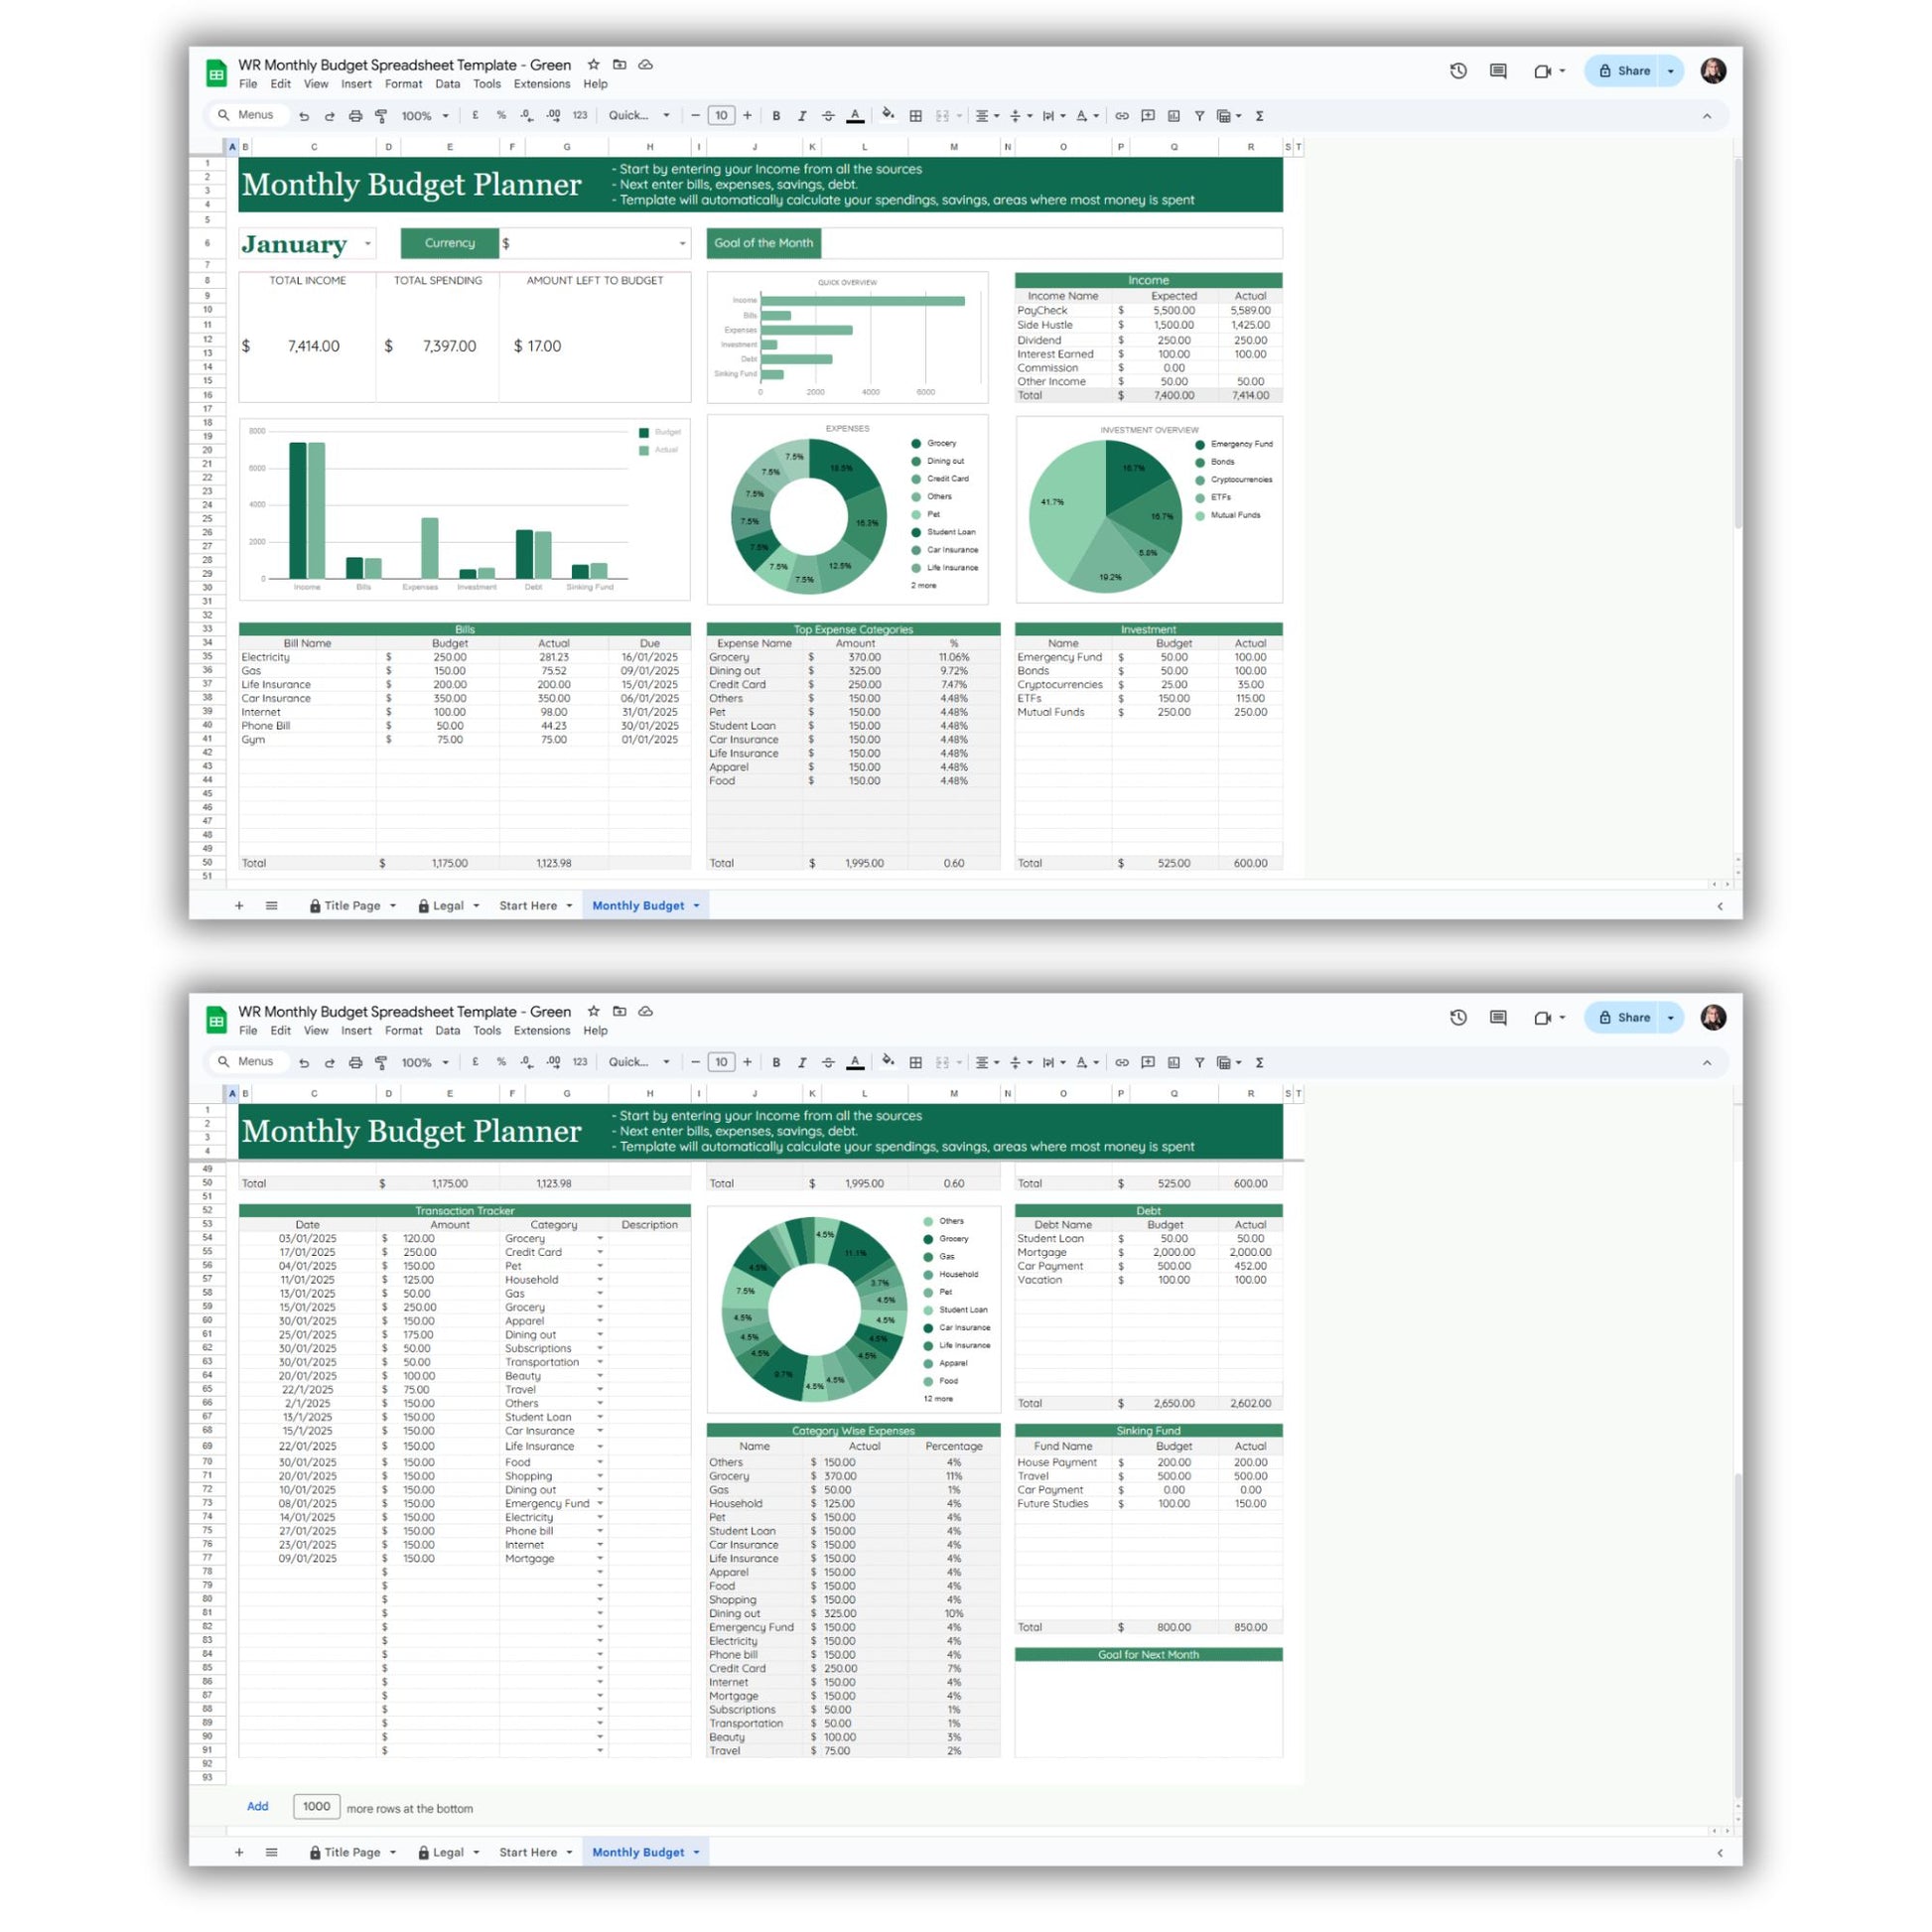
Task: Click cloud save status icon, top window
Action: click(646, 64)
